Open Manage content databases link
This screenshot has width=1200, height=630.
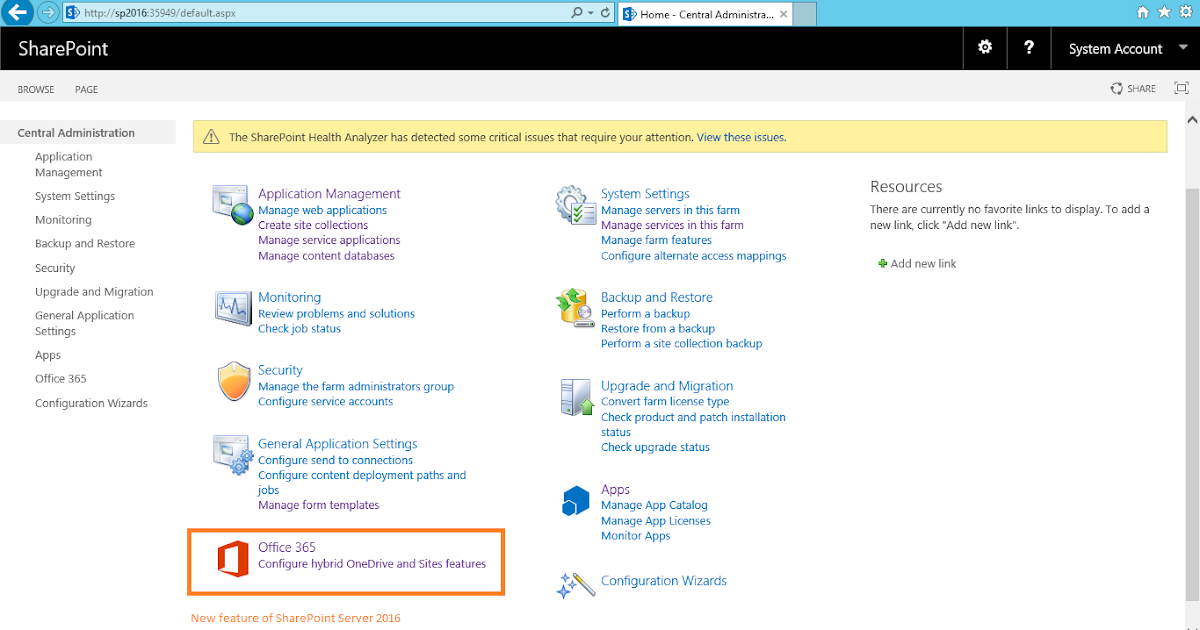click(326, 256)
